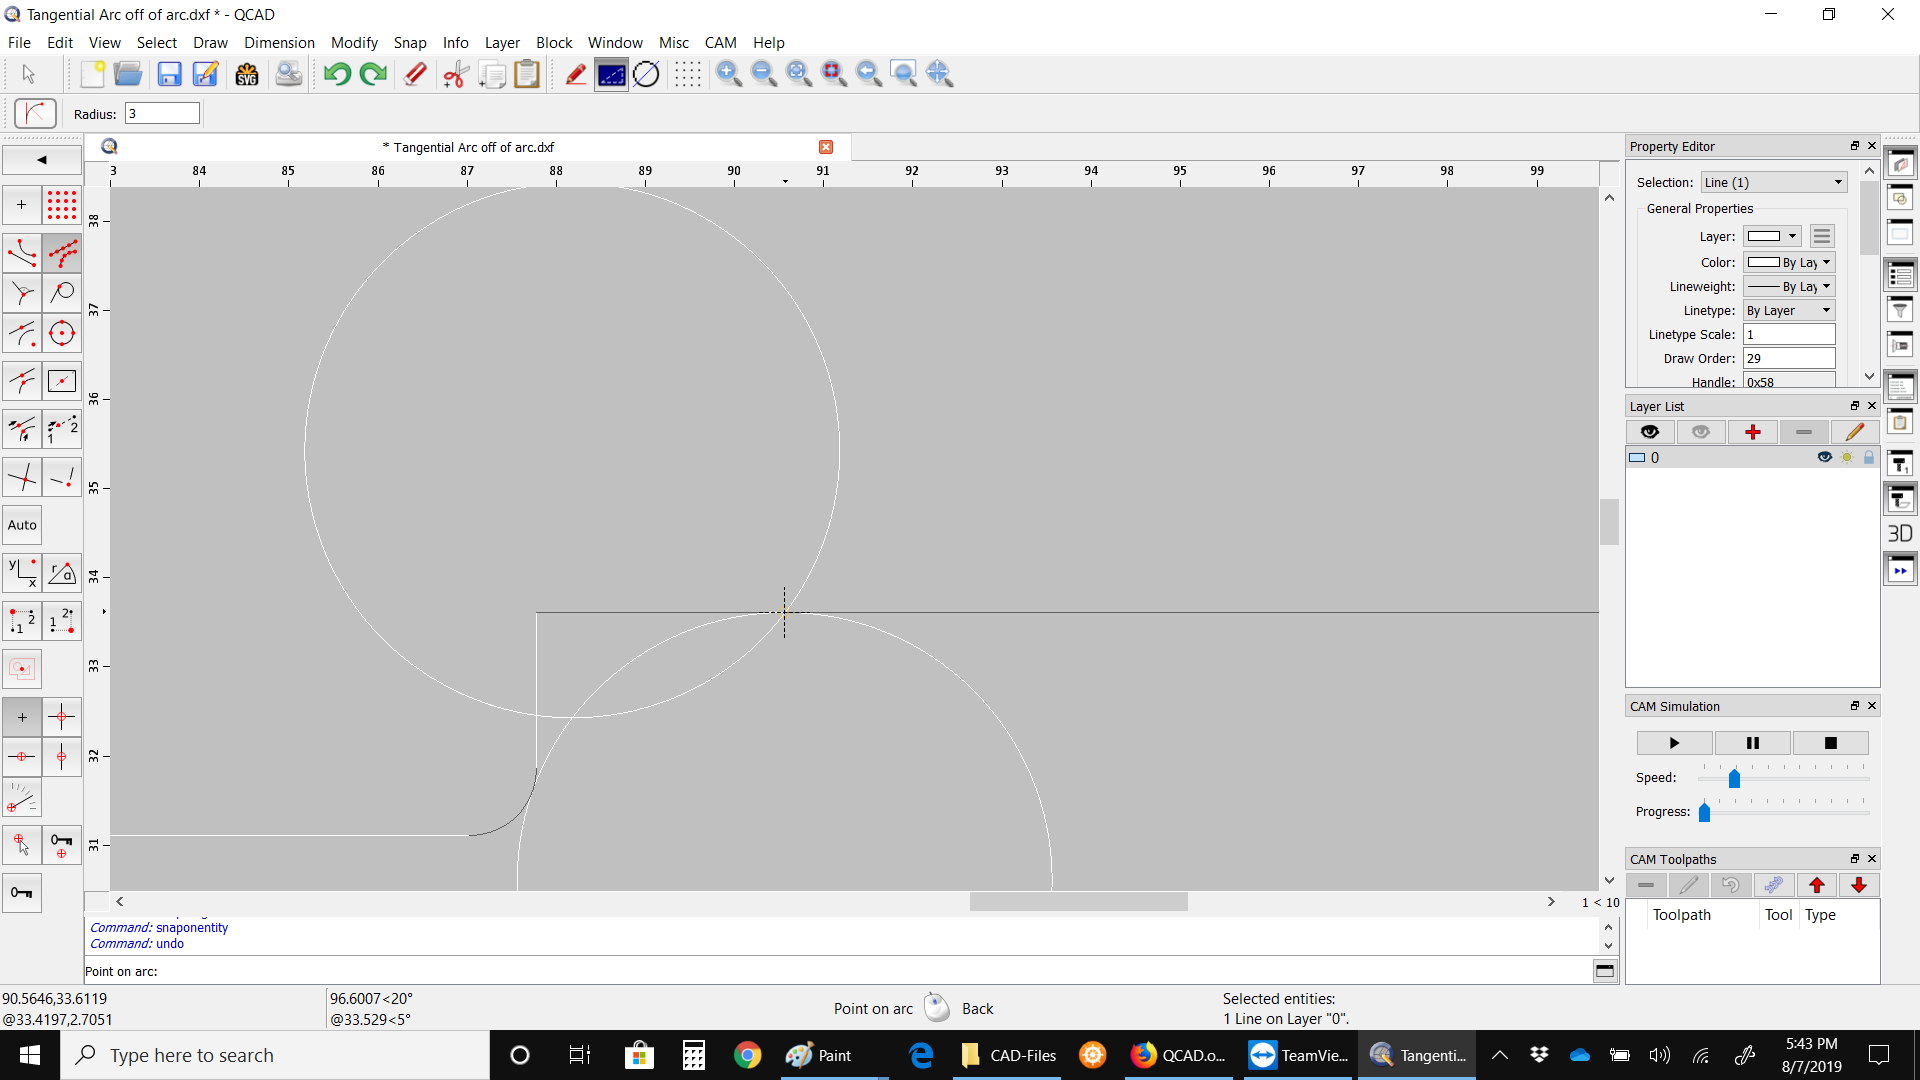Click the Print Preview icon
1920x1080 pixels.
tap(288, 74)
